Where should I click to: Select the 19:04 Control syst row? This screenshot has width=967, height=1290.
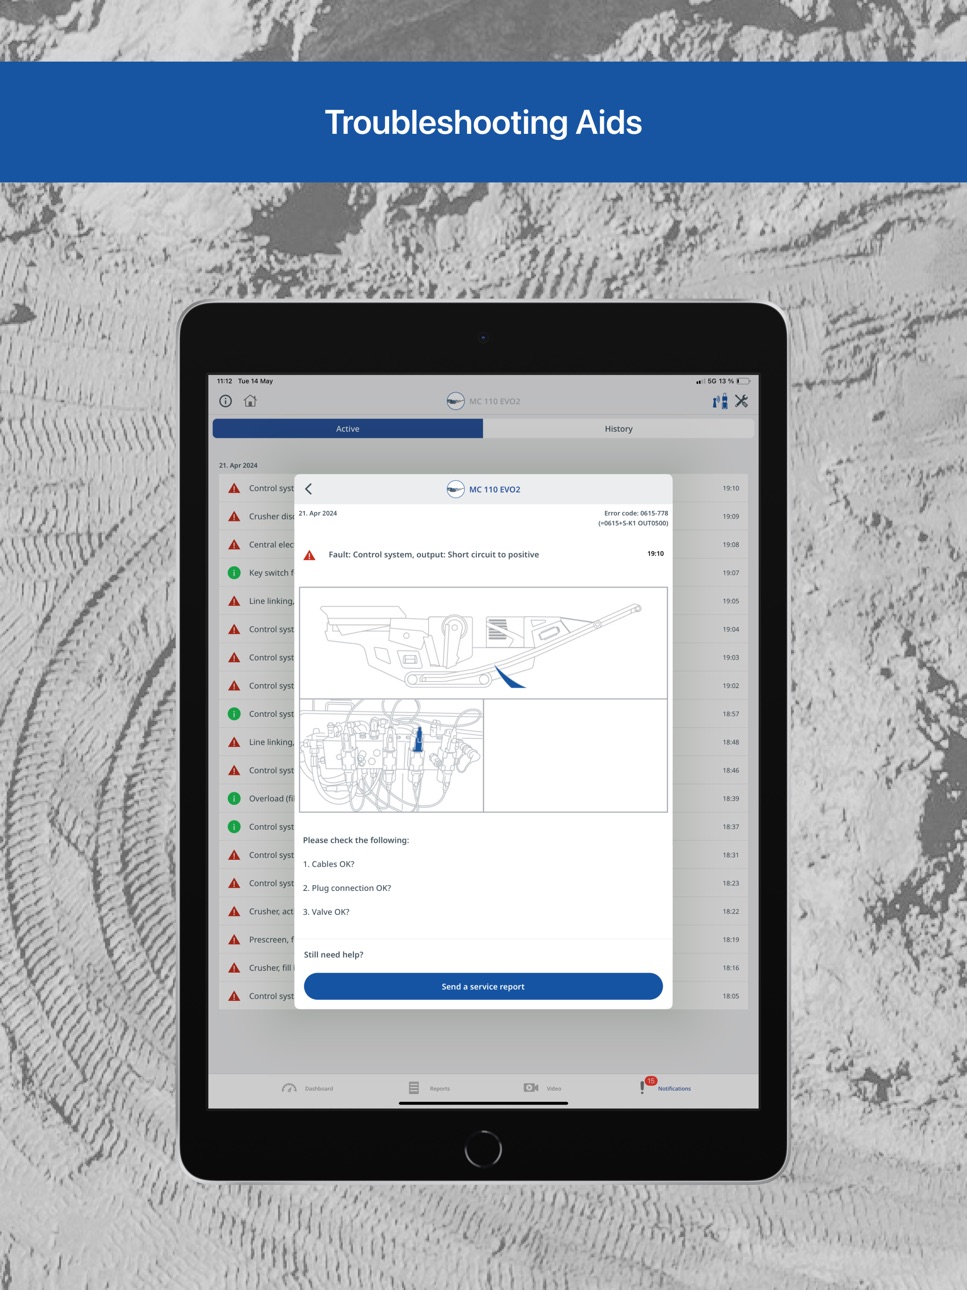(x=483, y=630)
